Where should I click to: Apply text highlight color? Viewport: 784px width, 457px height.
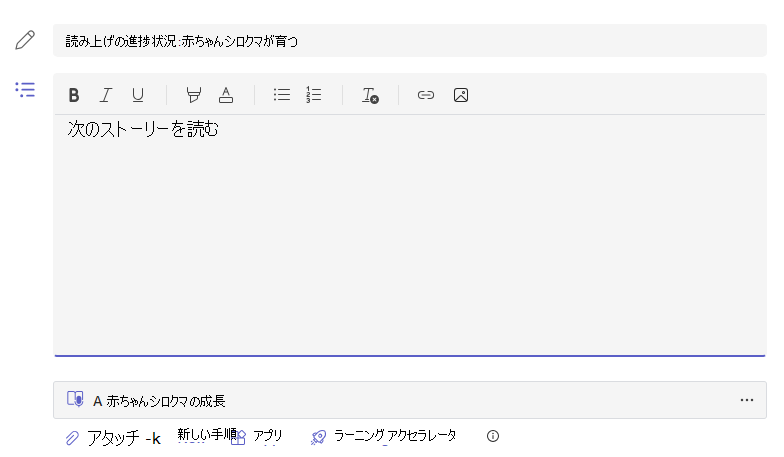(194, 95)
